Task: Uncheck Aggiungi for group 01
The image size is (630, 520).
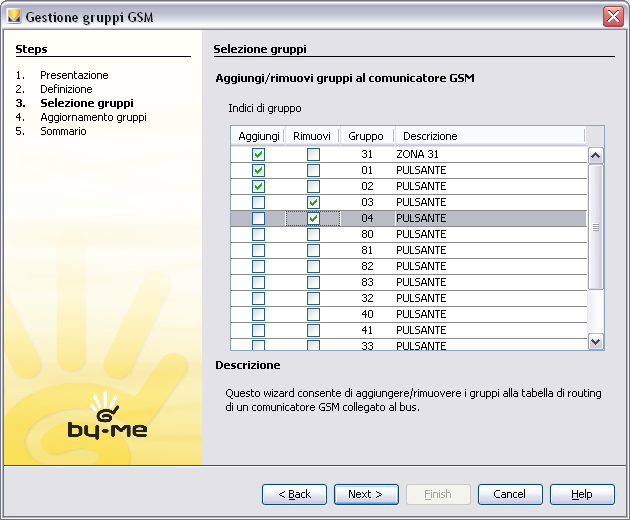Action: (258, 170)
